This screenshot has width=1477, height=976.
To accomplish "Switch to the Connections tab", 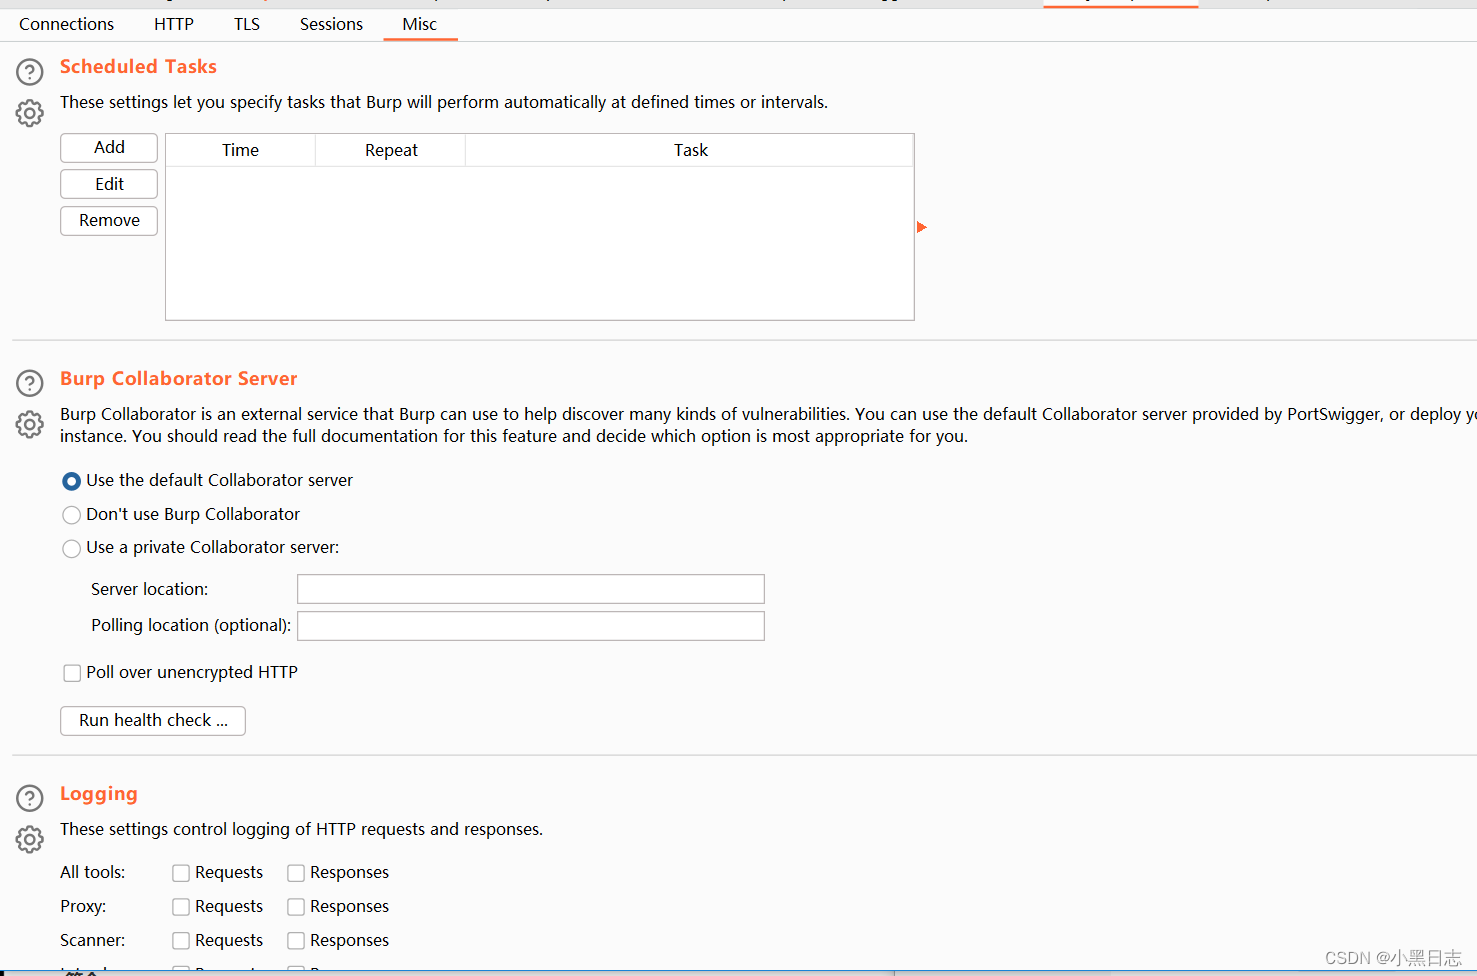I will tap(66, 24).
